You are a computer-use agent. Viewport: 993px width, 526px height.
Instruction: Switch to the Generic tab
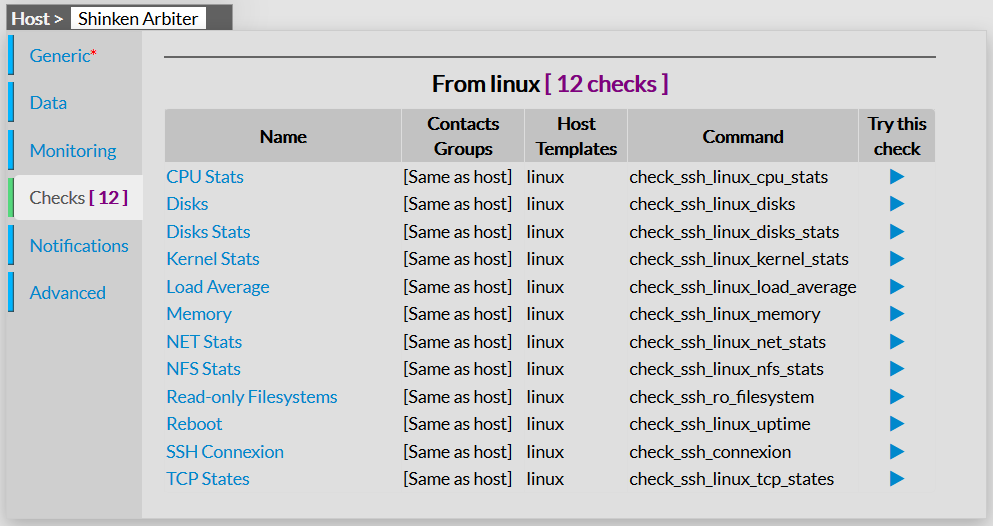63,56
